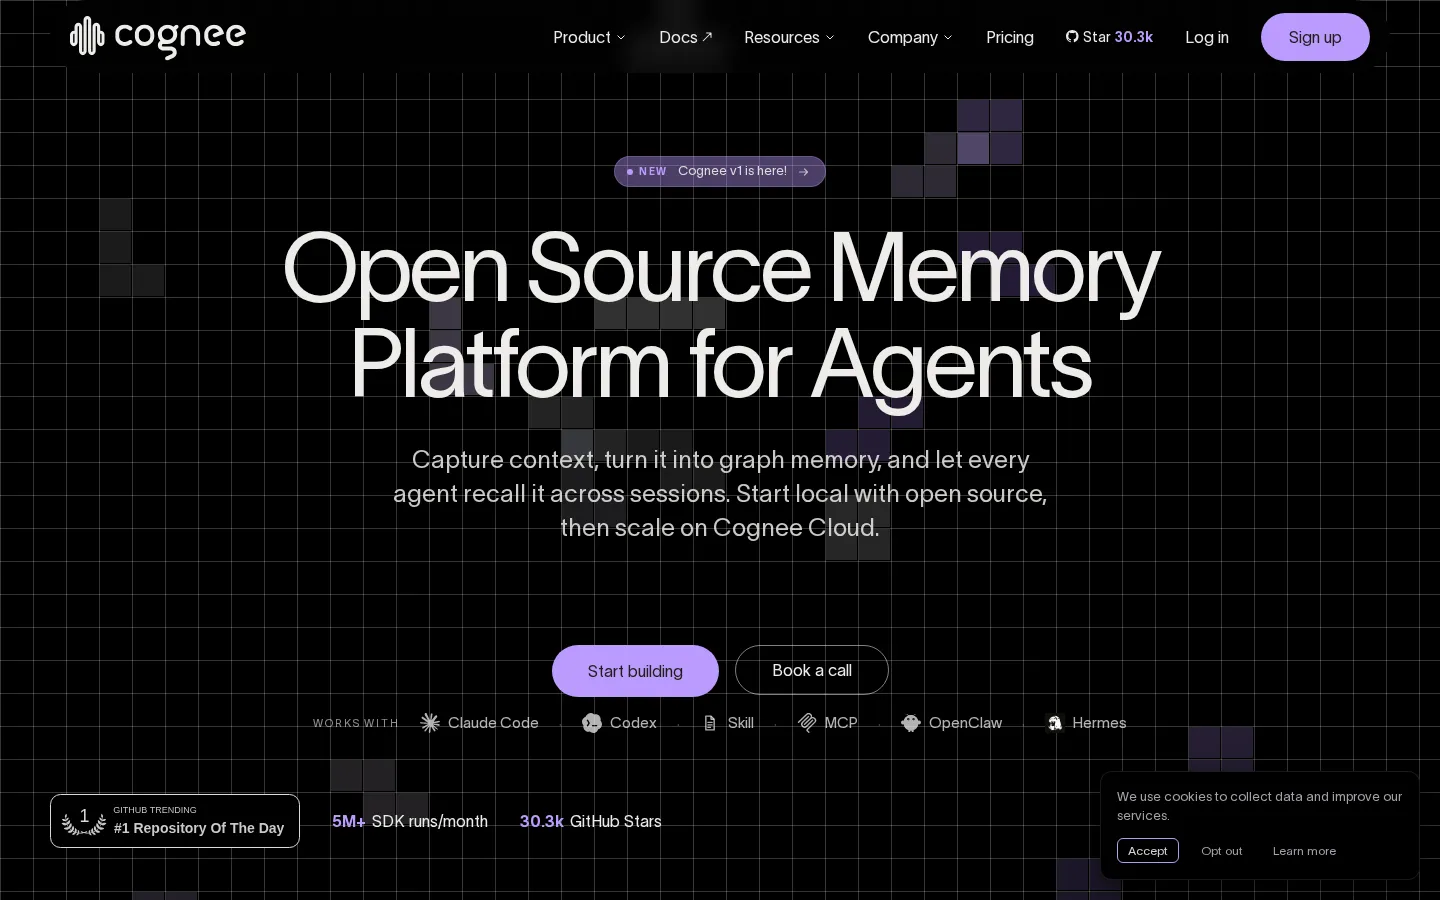The height and width of the screenshot is (900, 1440).
Task: Expand the Company dropdown chevron
Action: pyautogui.click(x=948, y=38)
